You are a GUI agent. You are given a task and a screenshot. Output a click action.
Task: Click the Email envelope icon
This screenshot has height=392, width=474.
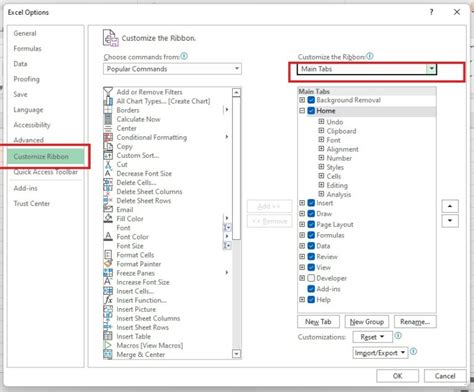click(x=108, y=209)
